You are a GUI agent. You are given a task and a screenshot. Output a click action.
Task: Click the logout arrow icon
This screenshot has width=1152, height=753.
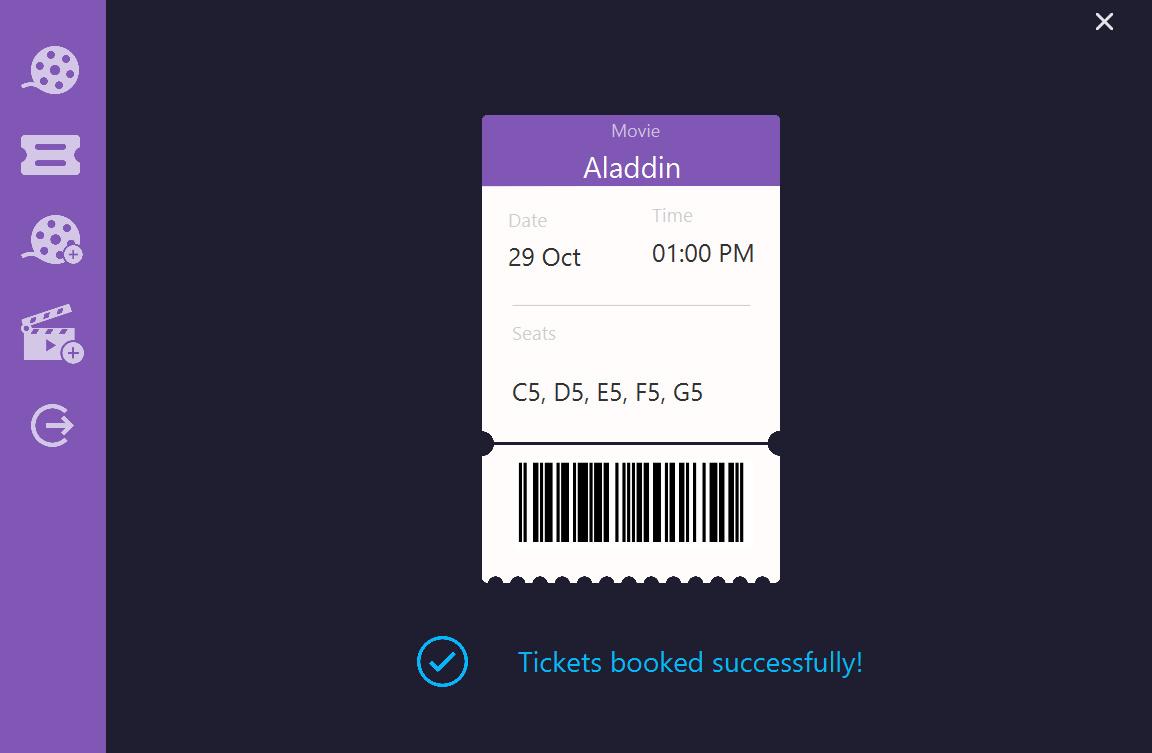(52, 425)
